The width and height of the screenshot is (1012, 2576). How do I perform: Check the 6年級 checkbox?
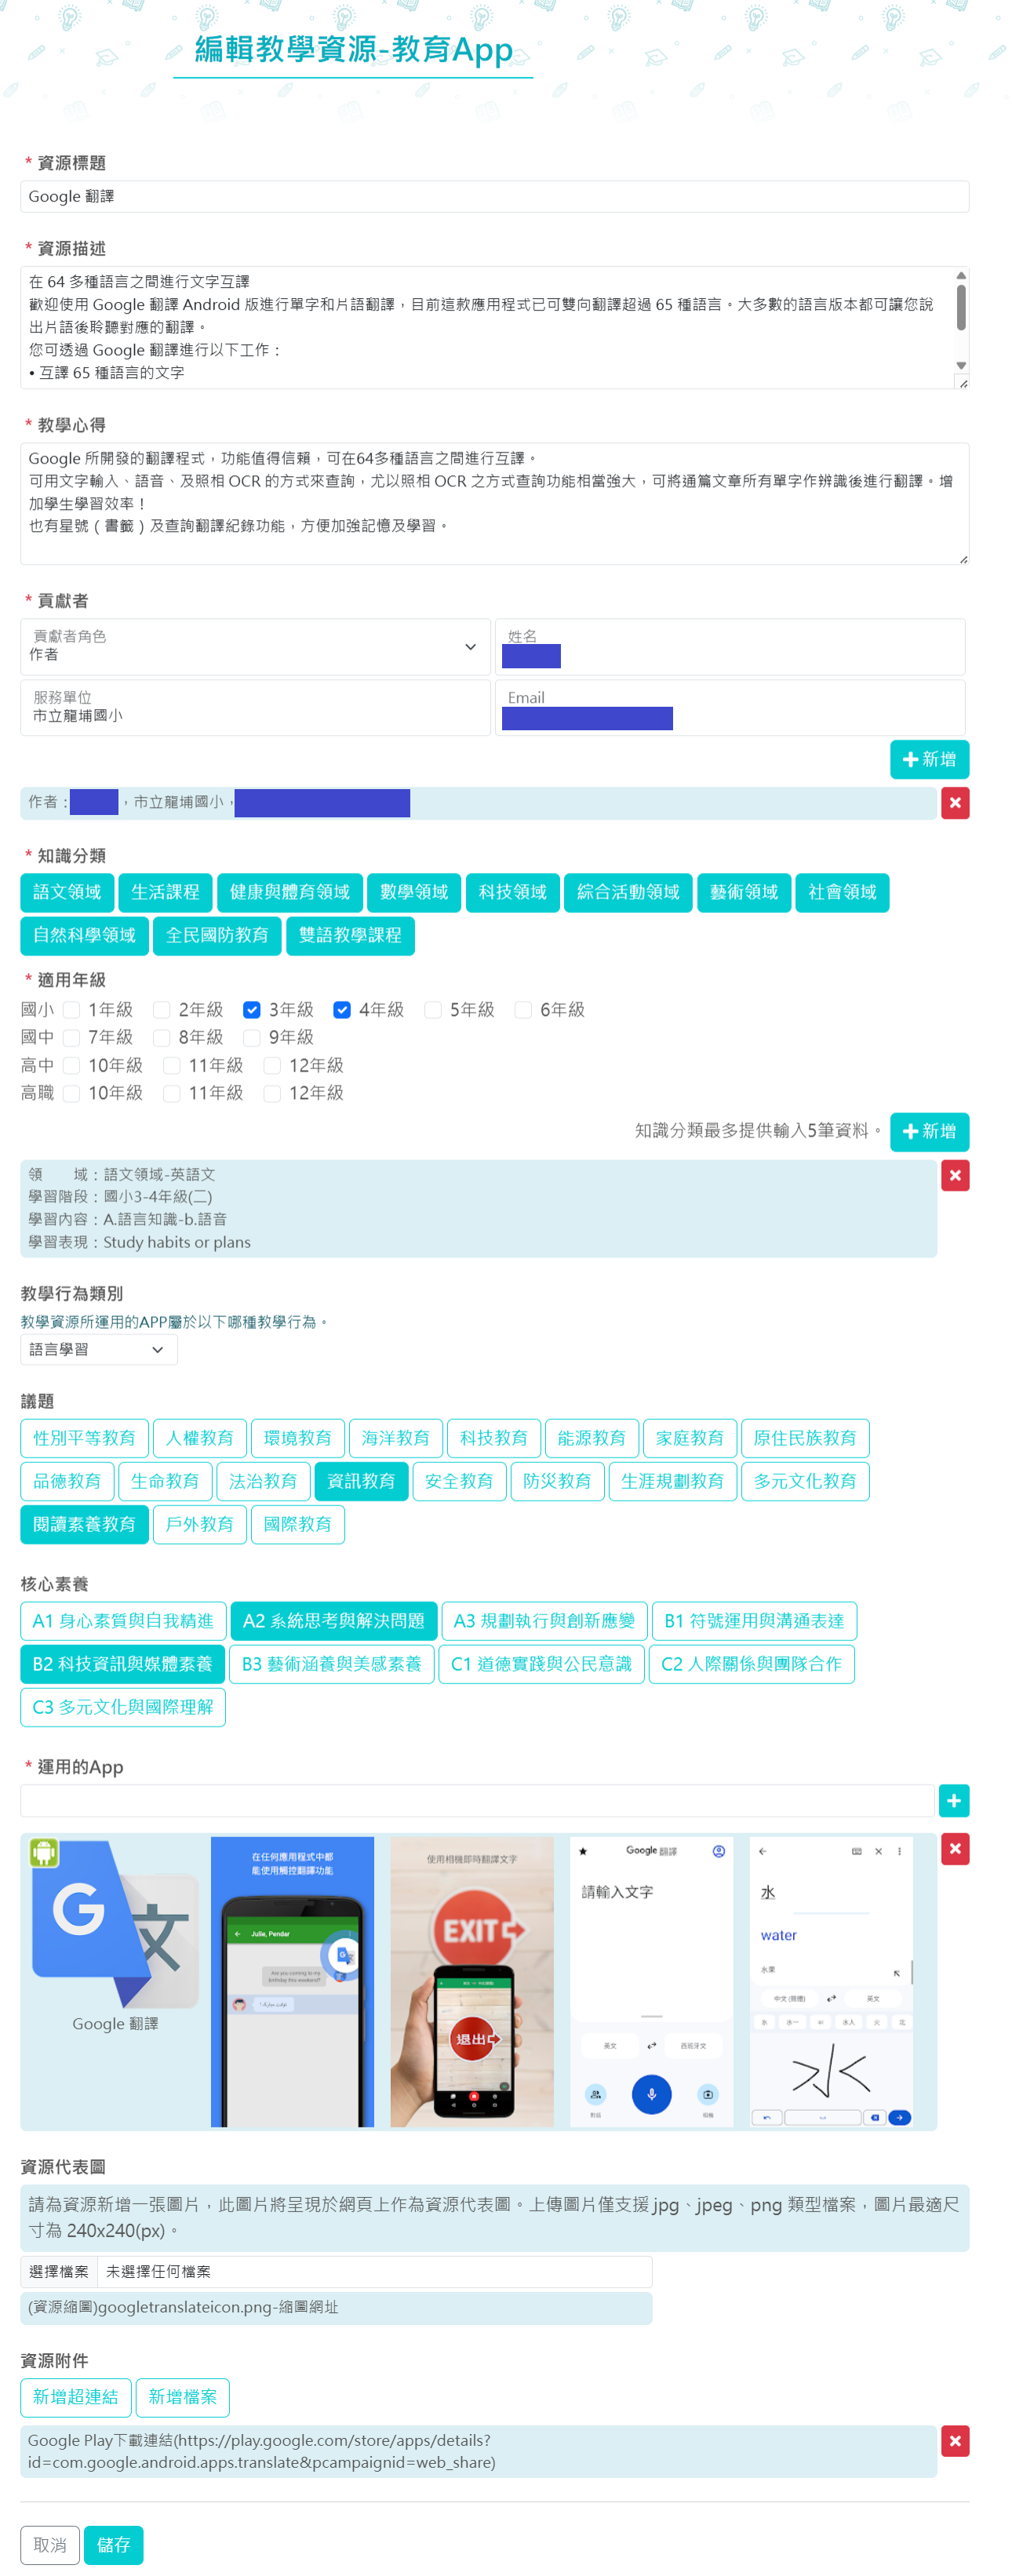pos(523,1010)
